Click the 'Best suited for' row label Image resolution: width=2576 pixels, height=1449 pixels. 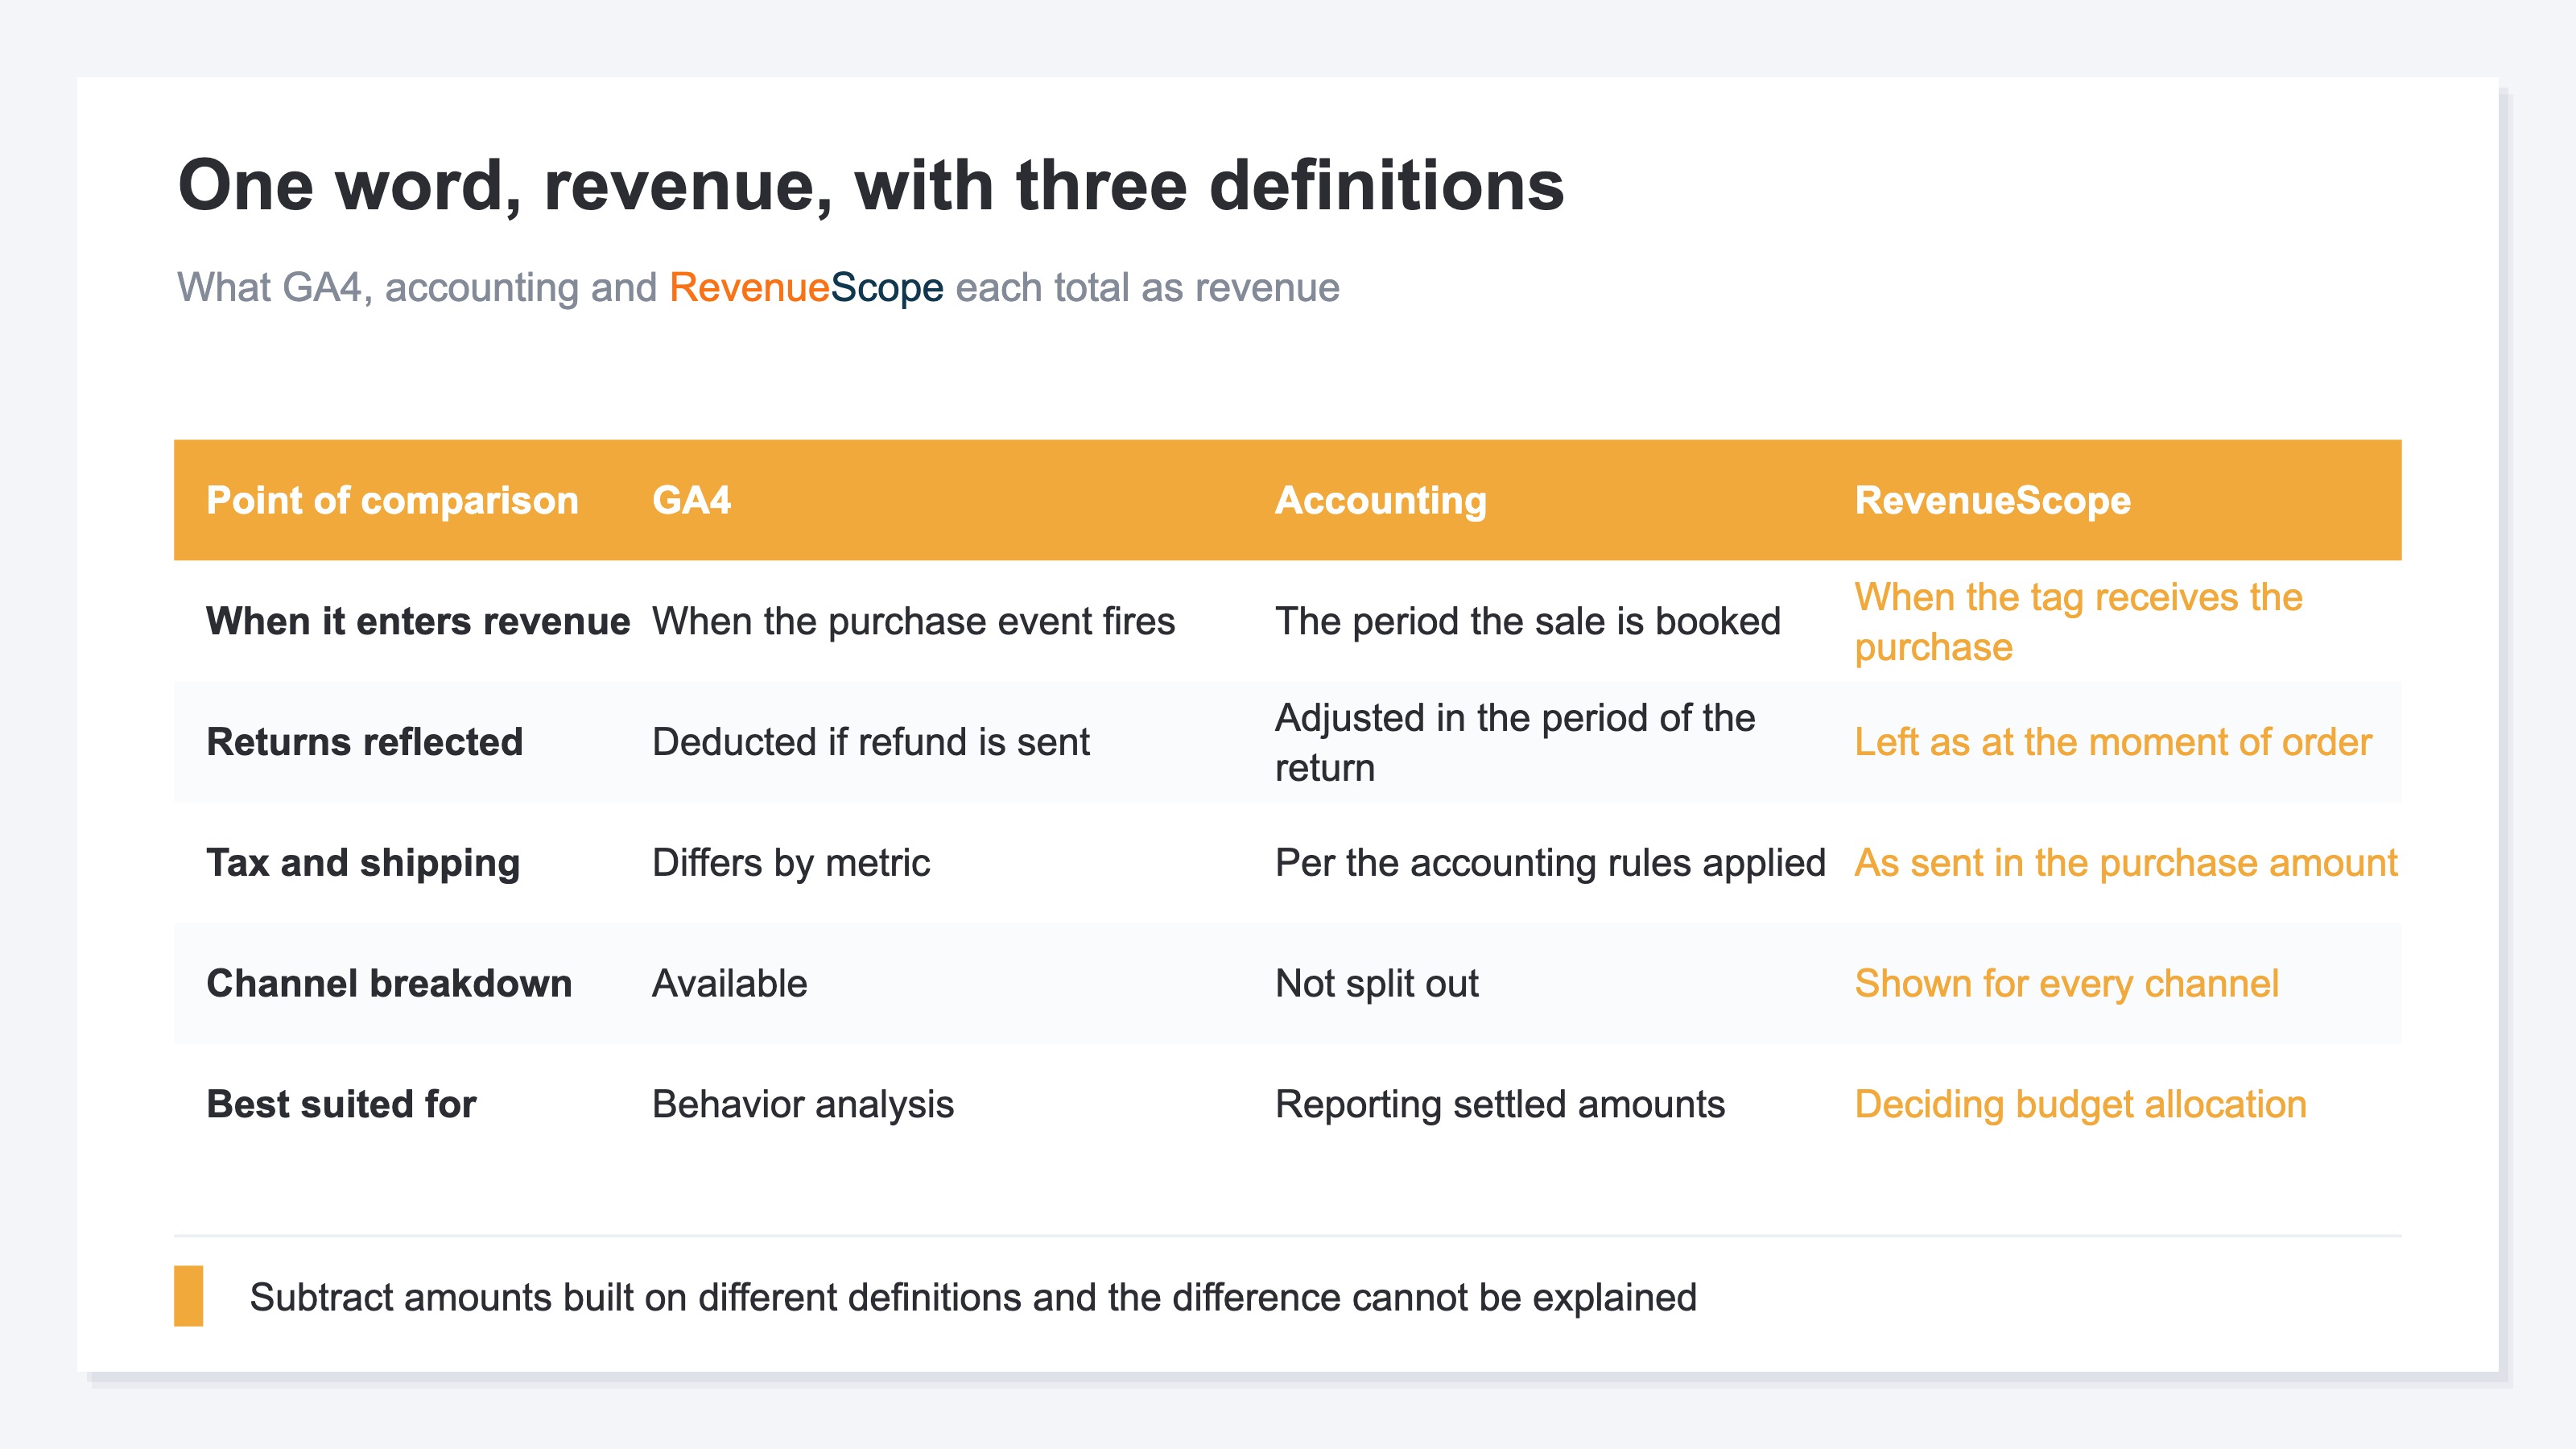pyautogui.click(x=341, y=1105)
